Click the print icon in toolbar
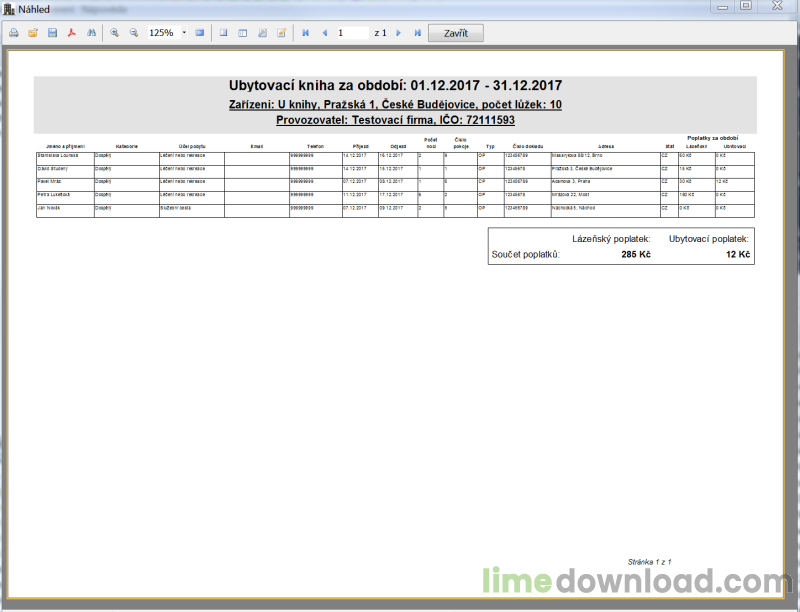Screen dimensions: 800x612 (x=14, y=33)
